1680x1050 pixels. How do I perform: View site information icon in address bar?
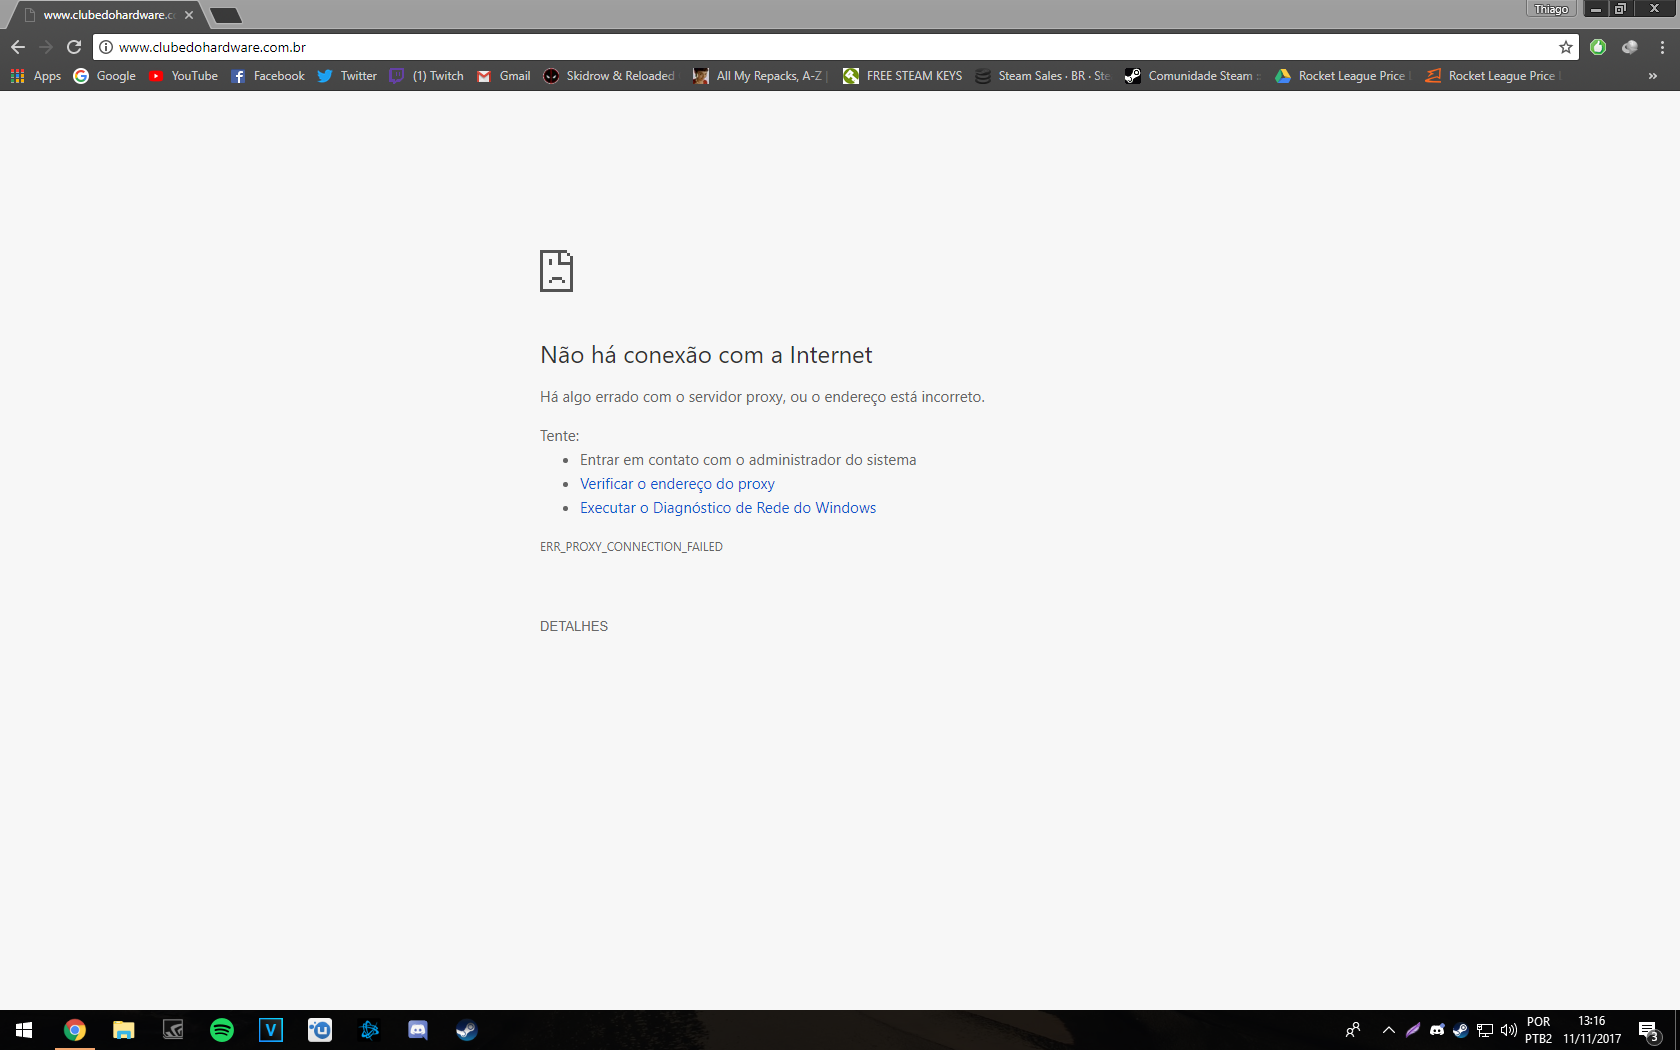point(106,47)
